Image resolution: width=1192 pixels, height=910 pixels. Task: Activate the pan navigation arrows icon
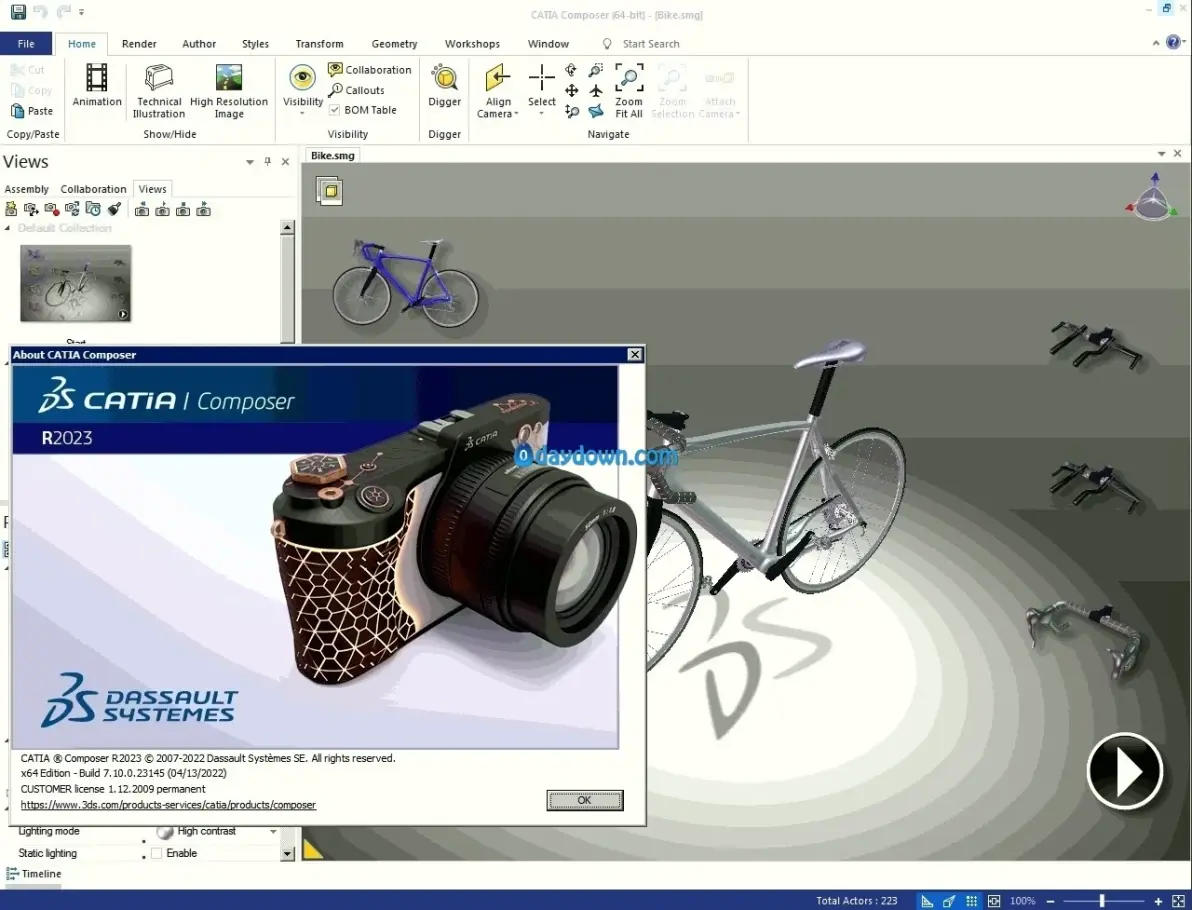(x=571, y=91)
